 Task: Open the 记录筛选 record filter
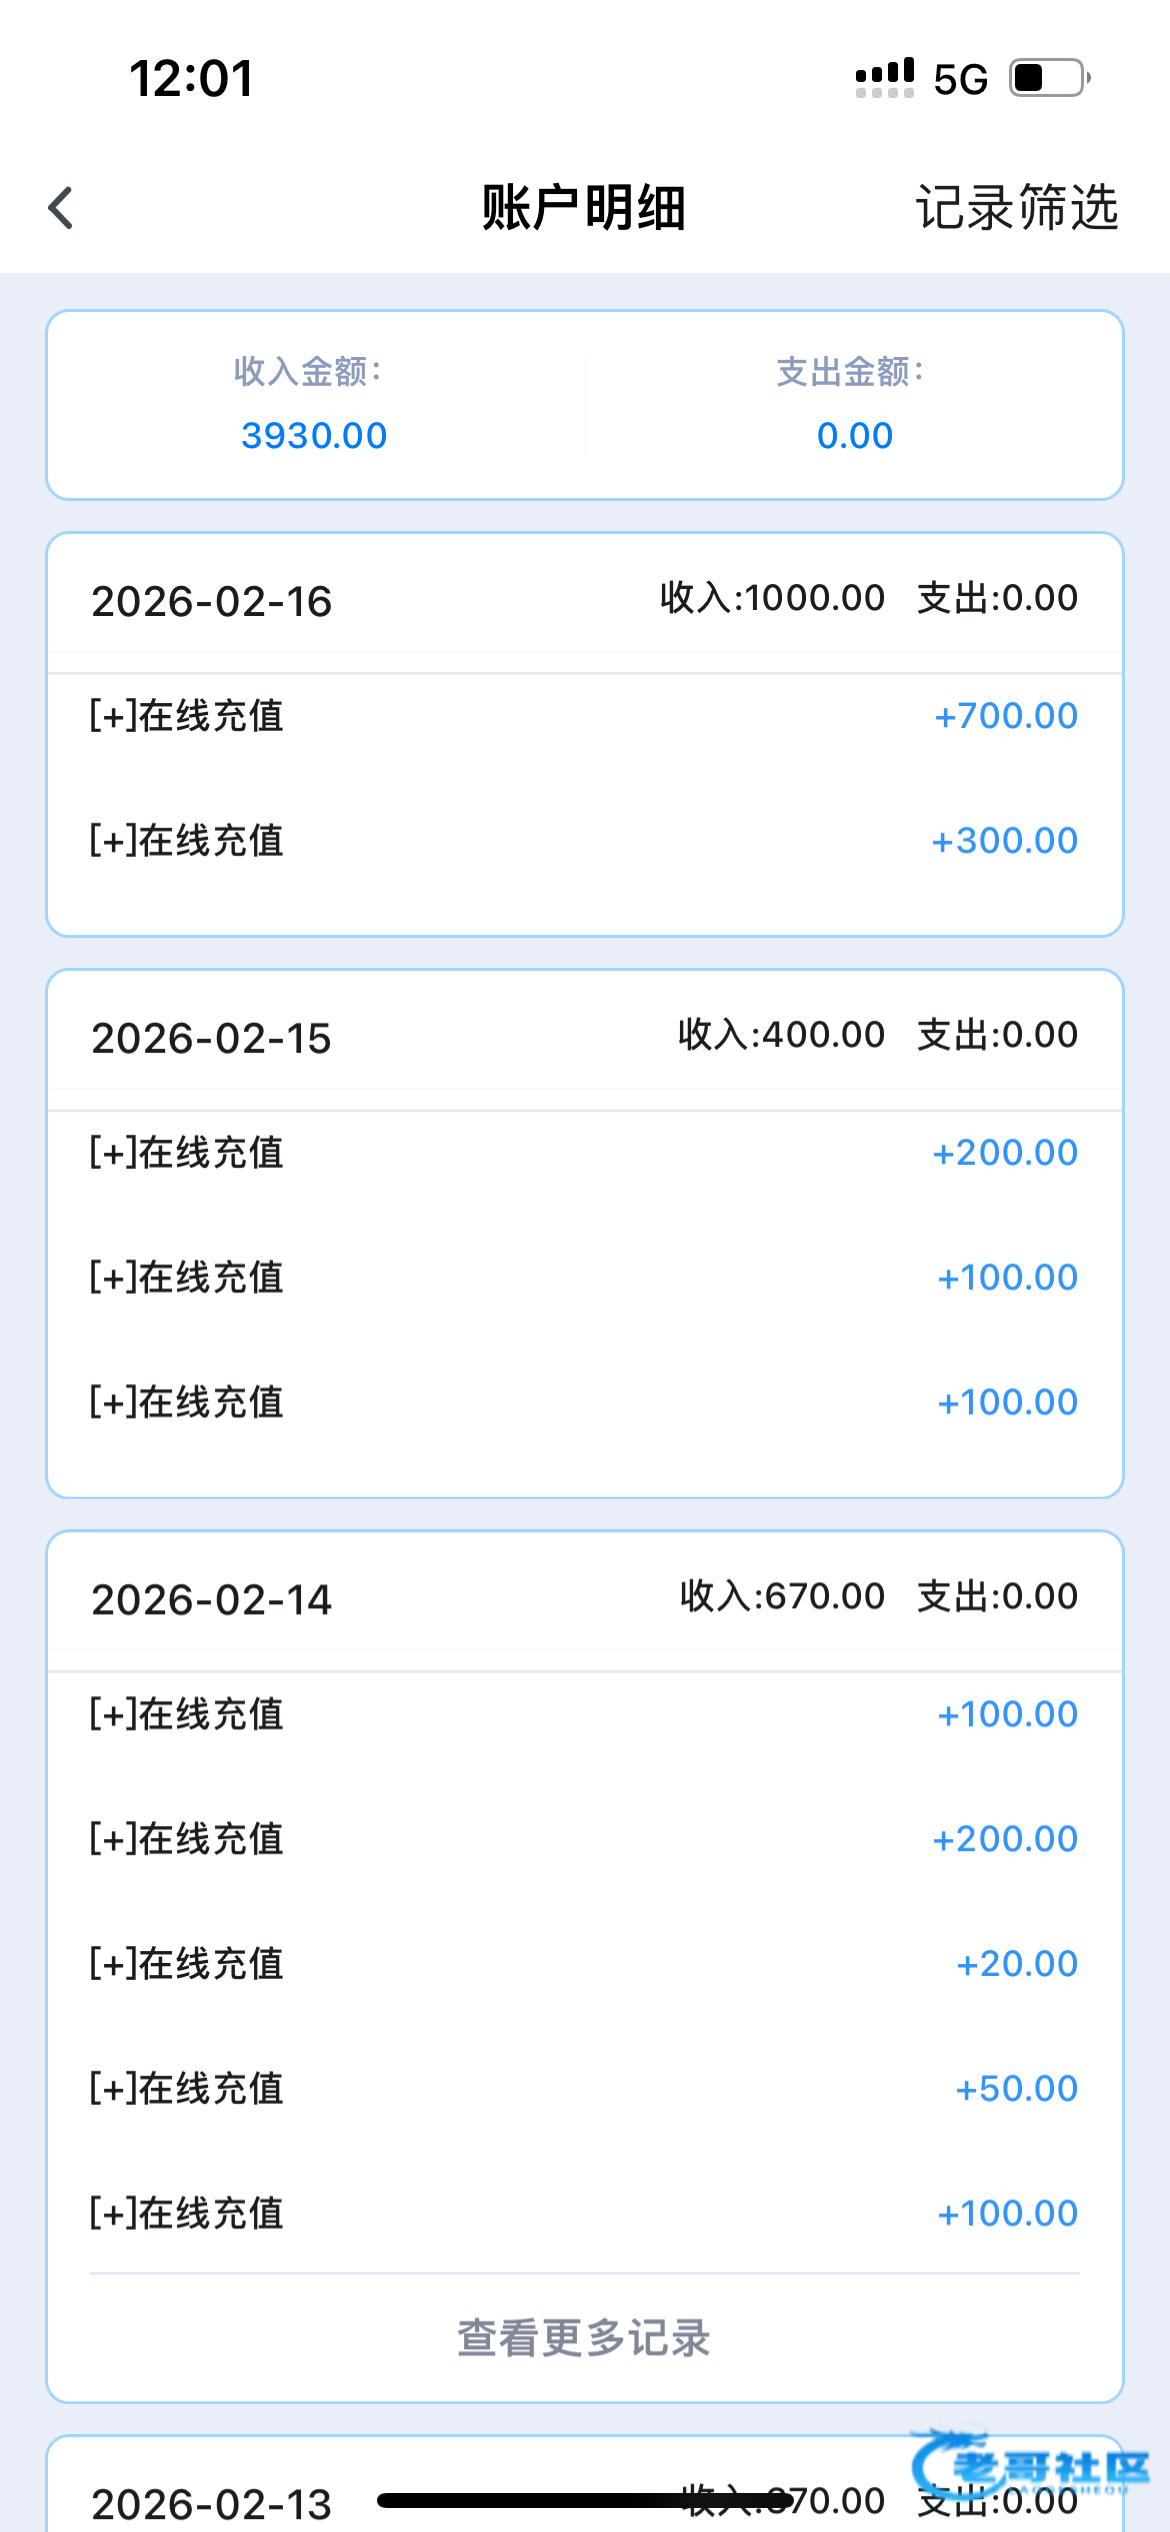point(1016,208)
